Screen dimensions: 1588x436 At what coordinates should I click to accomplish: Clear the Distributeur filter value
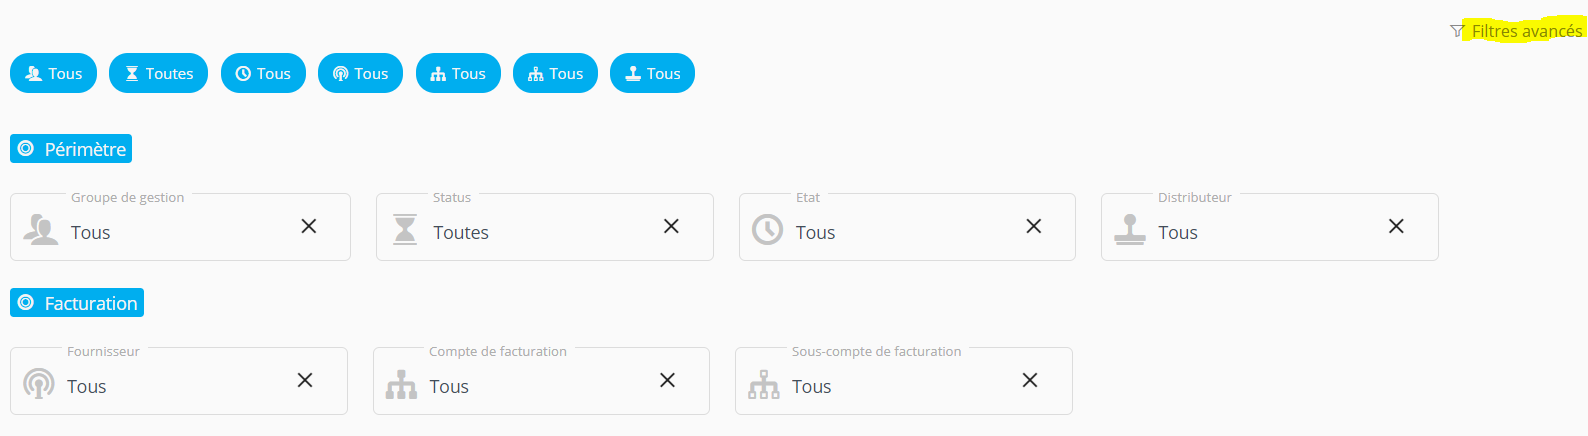pyautogui.click(x=1396, y=227)
